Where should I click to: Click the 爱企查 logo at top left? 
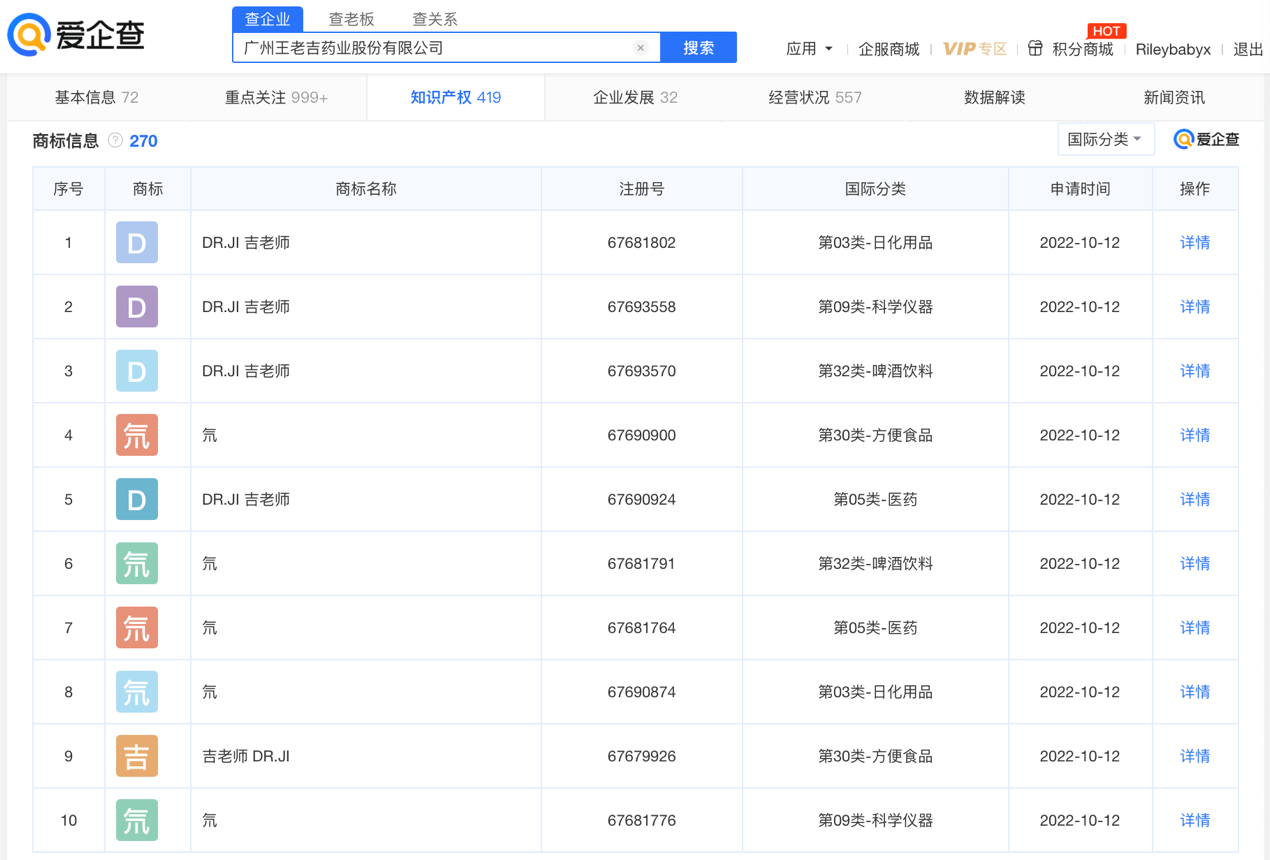[76, 36]
